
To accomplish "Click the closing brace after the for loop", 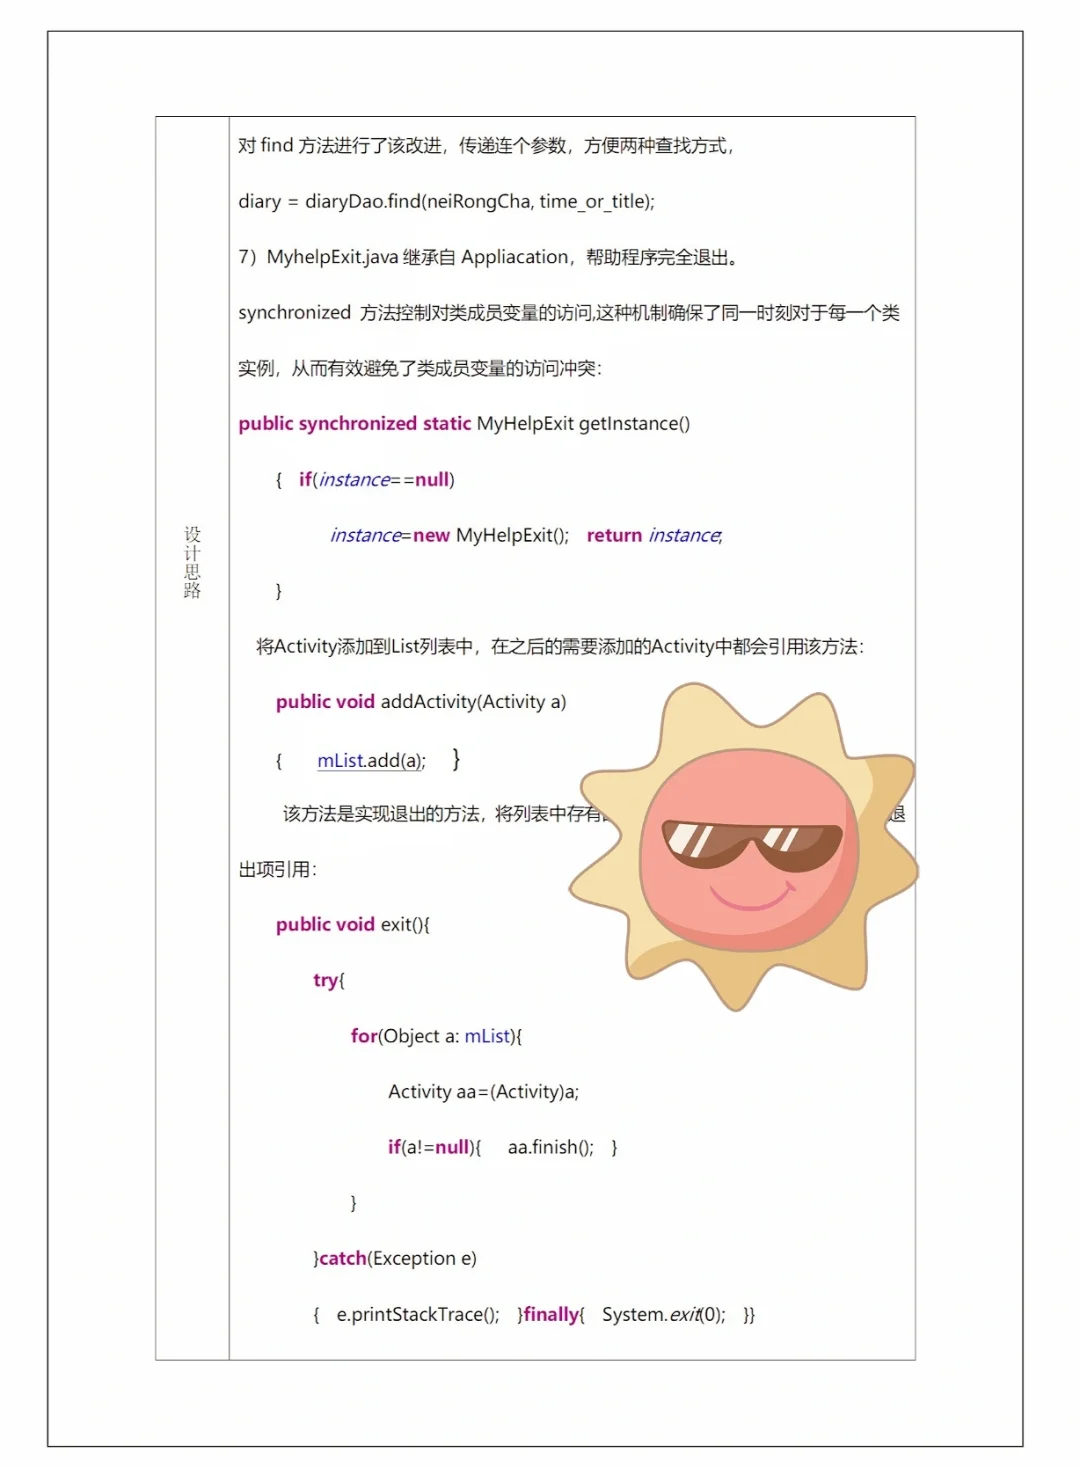I will point(352,1202).
